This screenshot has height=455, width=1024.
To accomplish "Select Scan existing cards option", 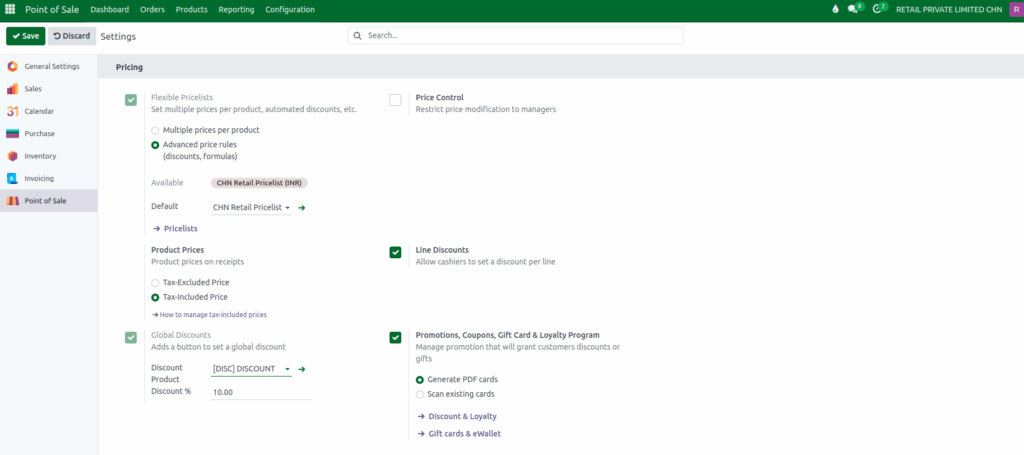I will (420, 394).
